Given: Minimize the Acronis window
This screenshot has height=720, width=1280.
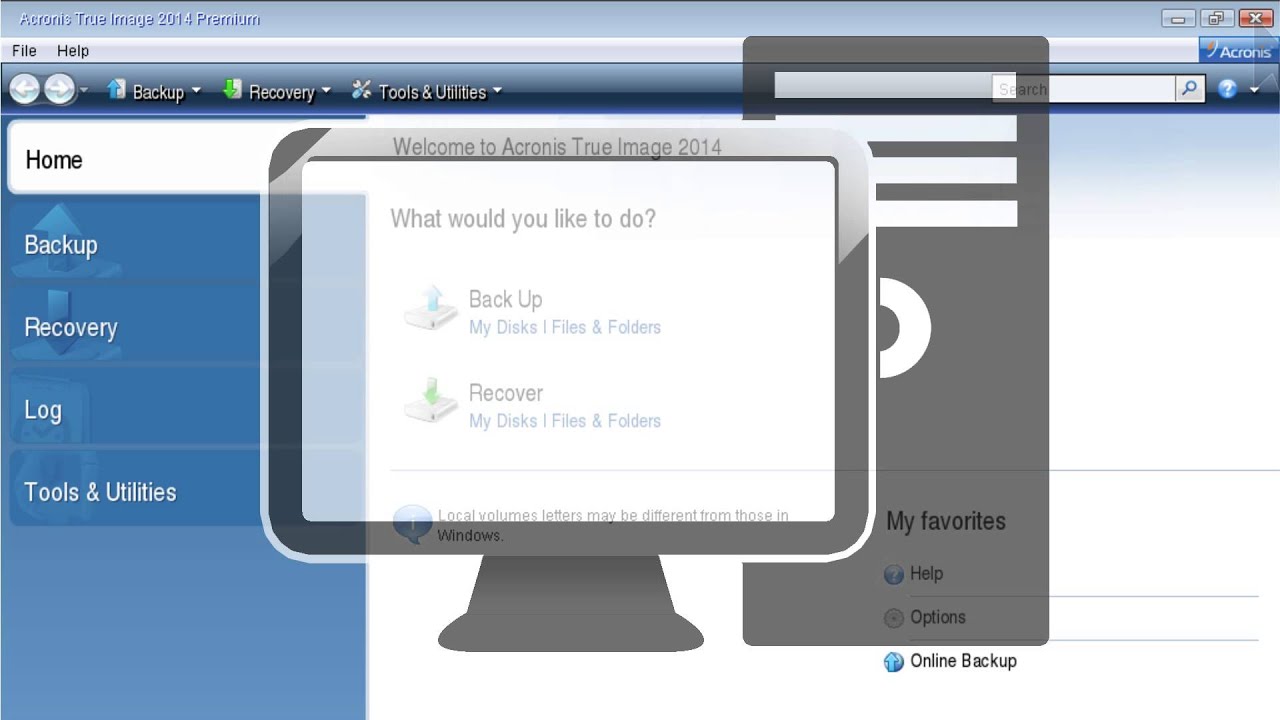Looking at the screenshot, I should pos(1179,19).
